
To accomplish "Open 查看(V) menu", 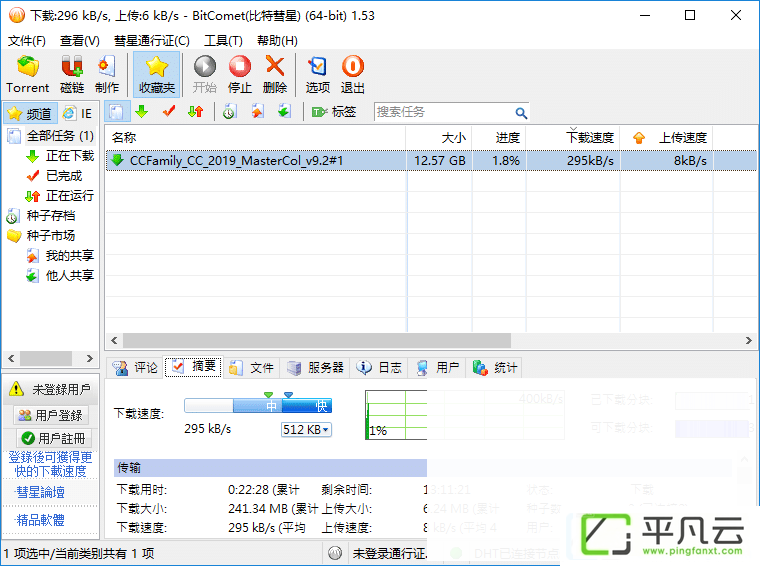I will click(79, 41).
